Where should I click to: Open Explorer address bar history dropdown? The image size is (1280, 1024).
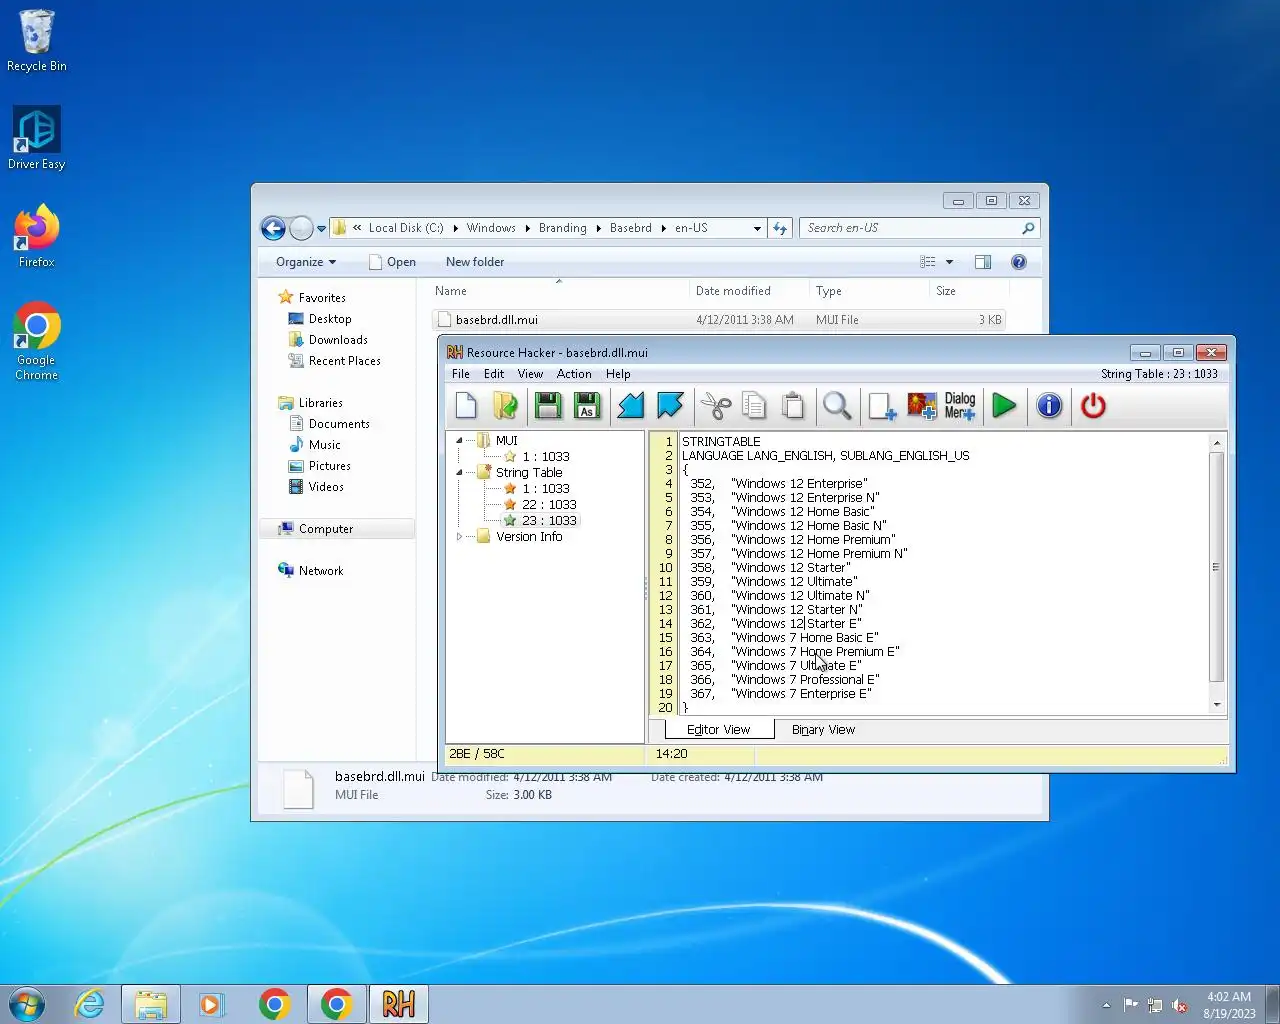click(x=757, y=228)
